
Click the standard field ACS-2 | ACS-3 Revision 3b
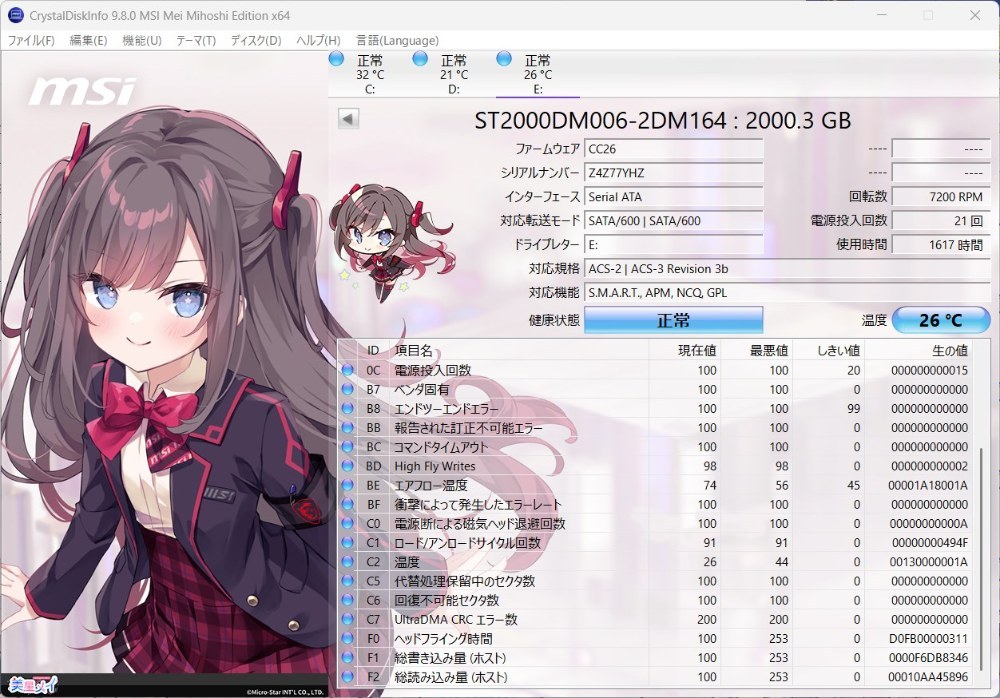787,269
